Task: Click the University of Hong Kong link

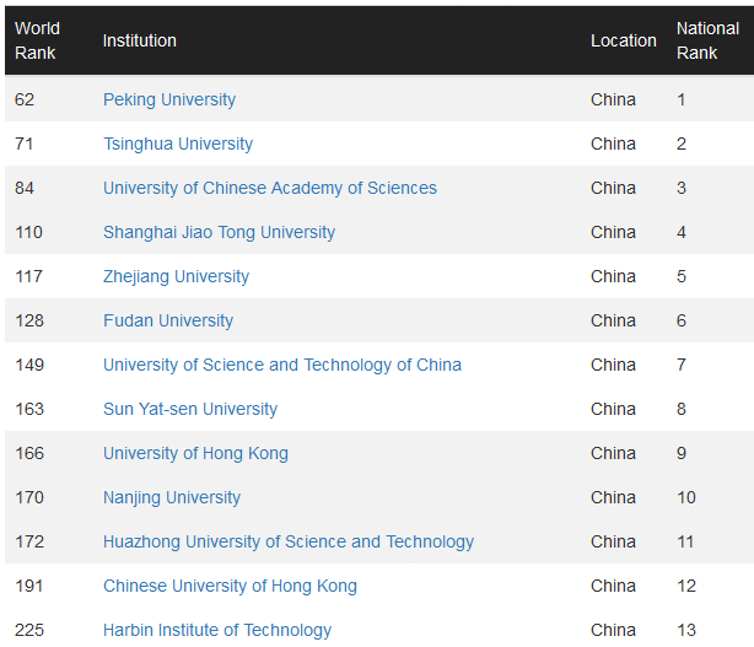Action: click(x=195, y=453)
